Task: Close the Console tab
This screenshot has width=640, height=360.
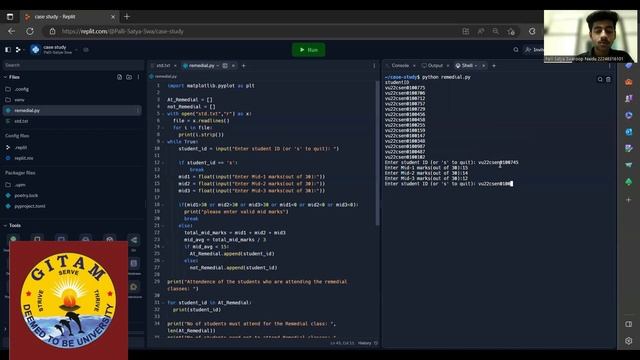Action: click(x=414, y=65)
